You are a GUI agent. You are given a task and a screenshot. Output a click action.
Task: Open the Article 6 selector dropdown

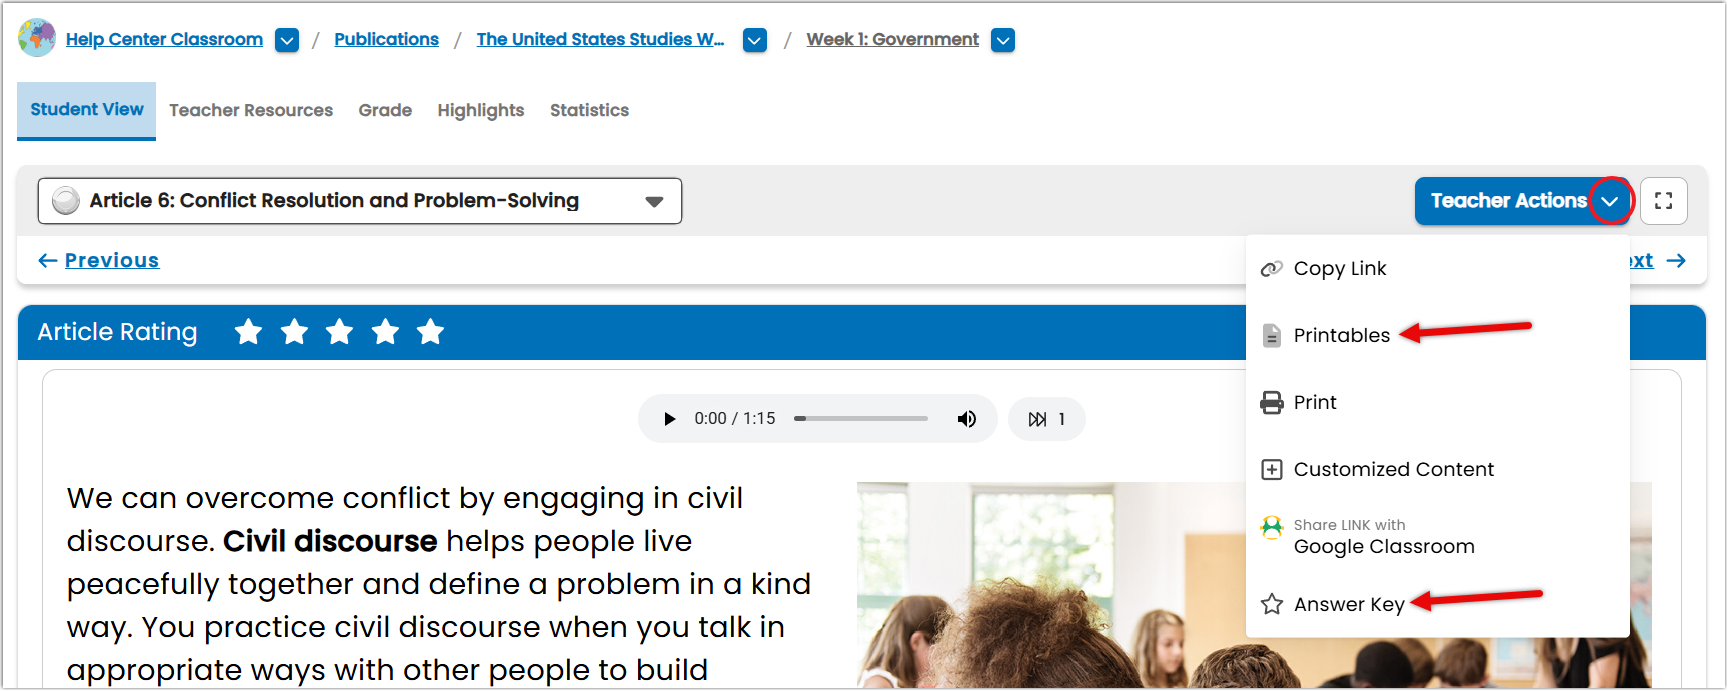pos(360,201)
